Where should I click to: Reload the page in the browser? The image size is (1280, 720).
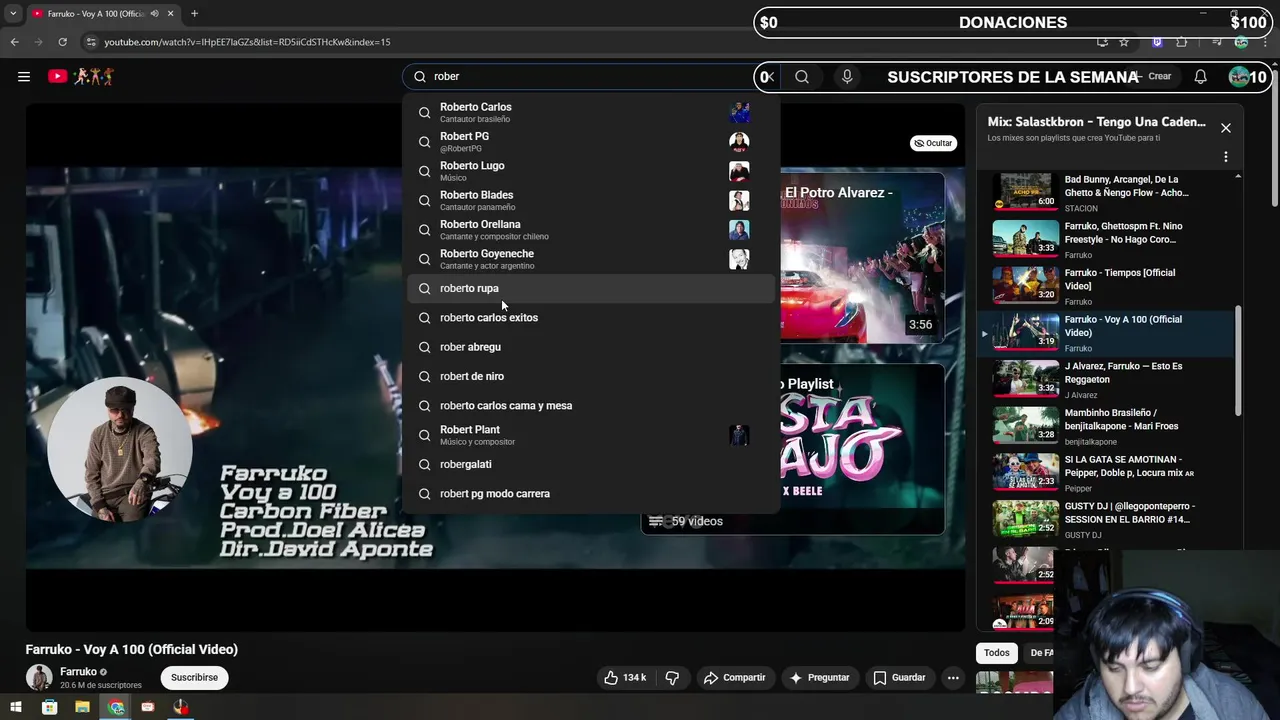(62, 42)
